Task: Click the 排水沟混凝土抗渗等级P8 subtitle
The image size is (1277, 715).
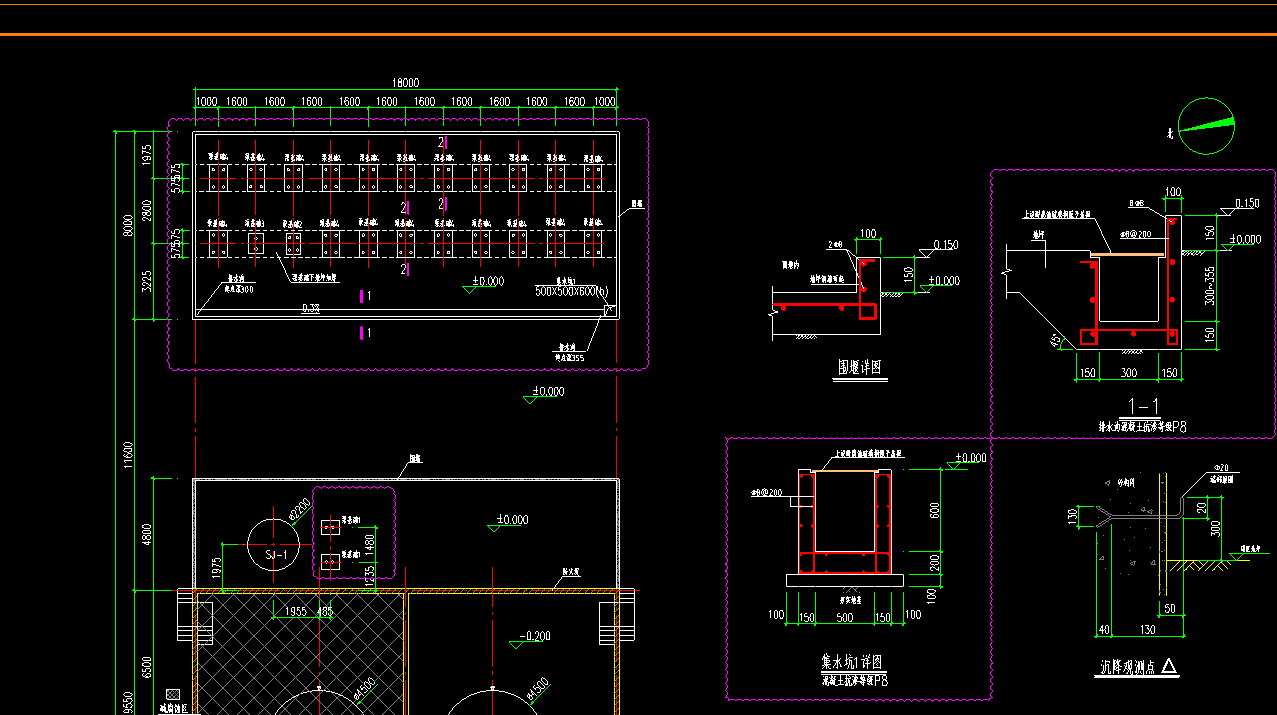Action: click(1143, 426)
